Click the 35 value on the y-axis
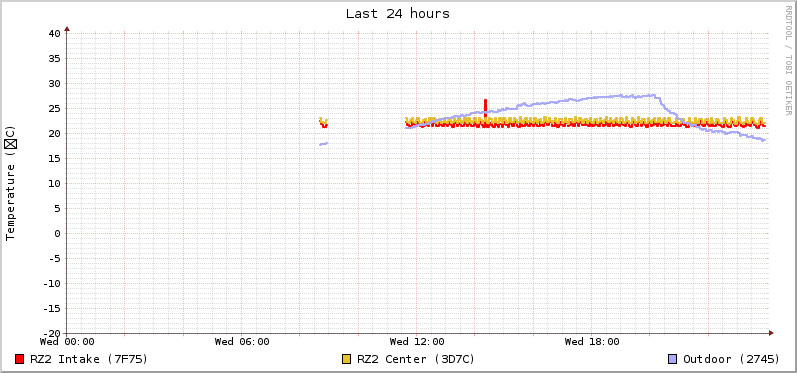This screenshot has height=373, width=797. click(55, 58)
